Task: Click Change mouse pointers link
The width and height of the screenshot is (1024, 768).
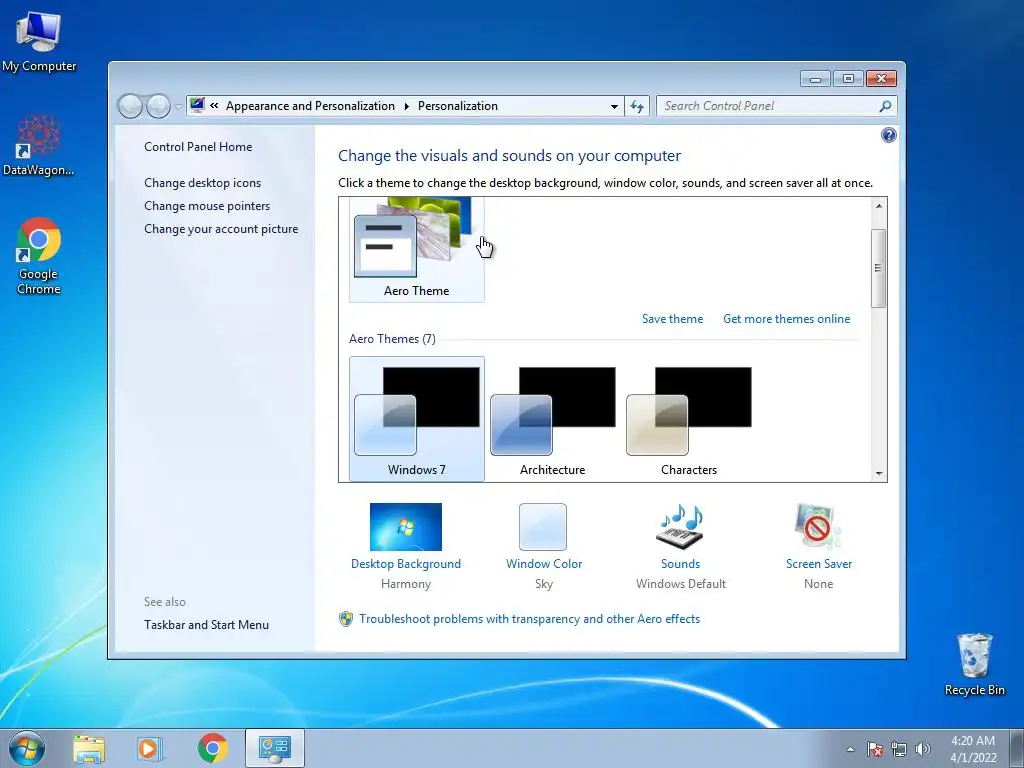Action: tap(207, 206)
